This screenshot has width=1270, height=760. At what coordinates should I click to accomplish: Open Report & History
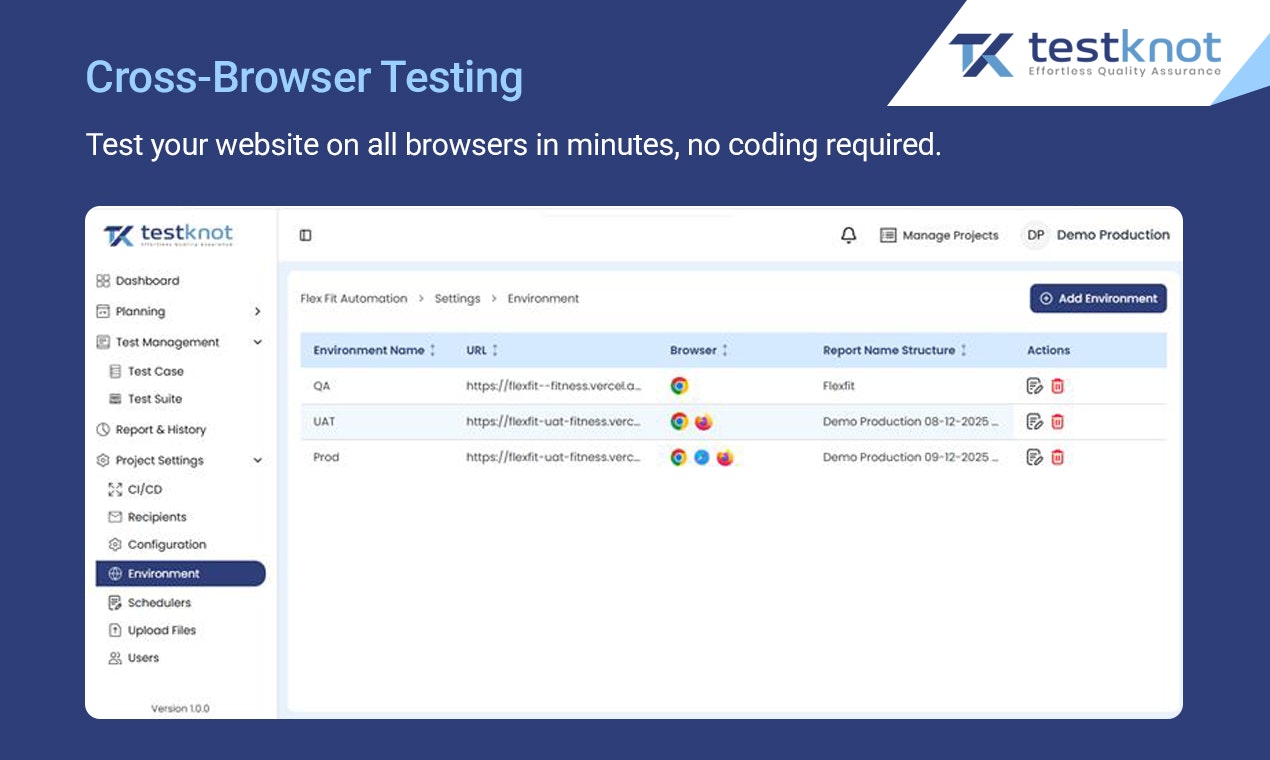pos(151,430)
